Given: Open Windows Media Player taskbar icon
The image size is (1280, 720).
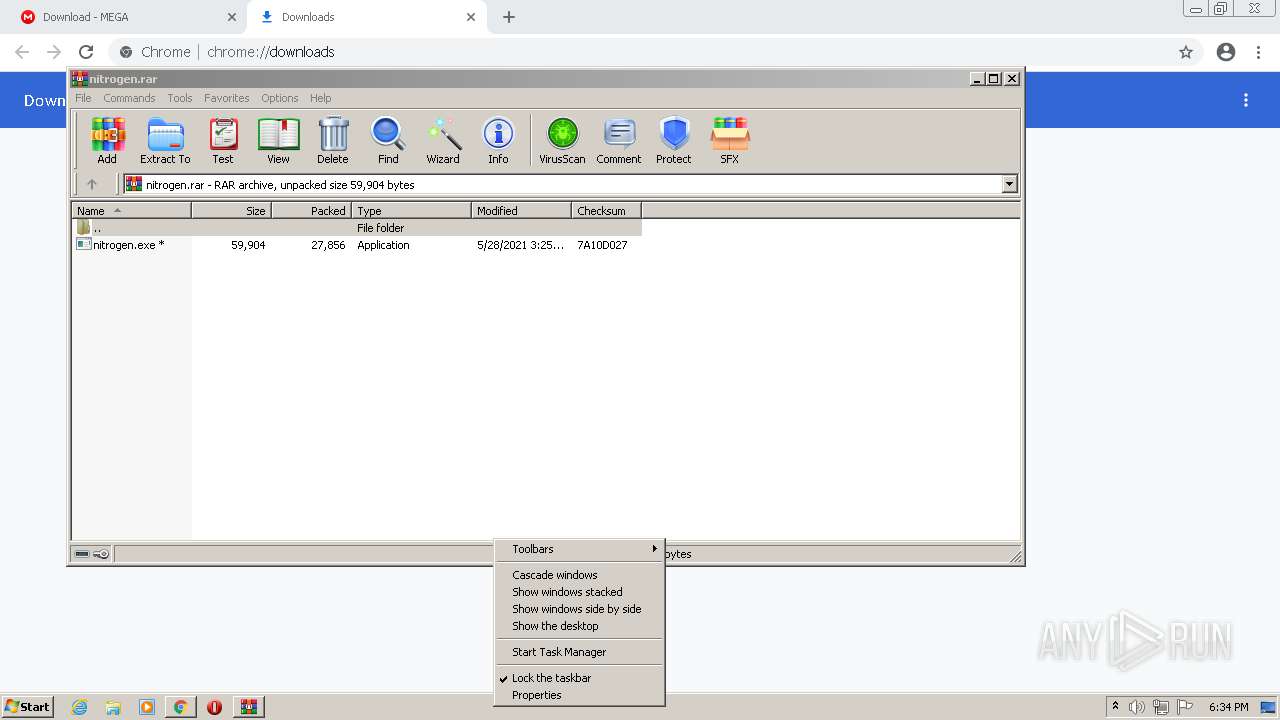Looking at the screenshot, I should tap(147, 707).
